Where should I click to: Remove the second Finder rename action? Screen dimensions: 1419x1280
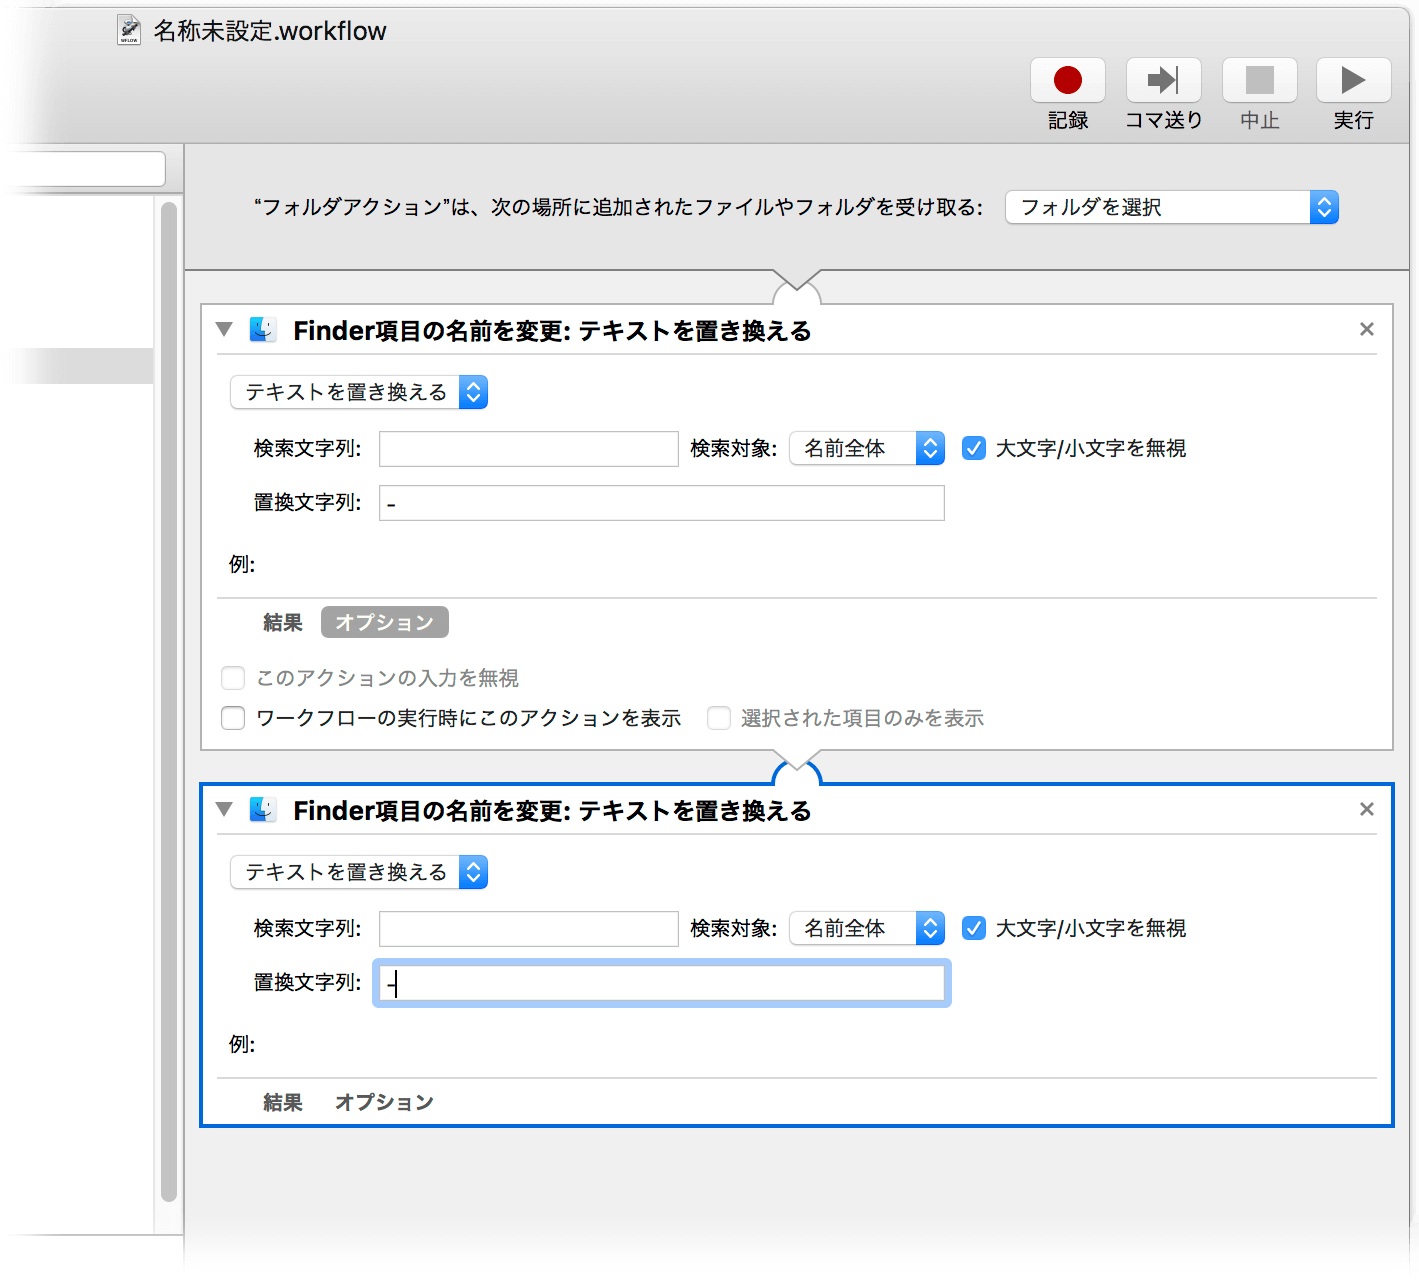(1367, 809)
